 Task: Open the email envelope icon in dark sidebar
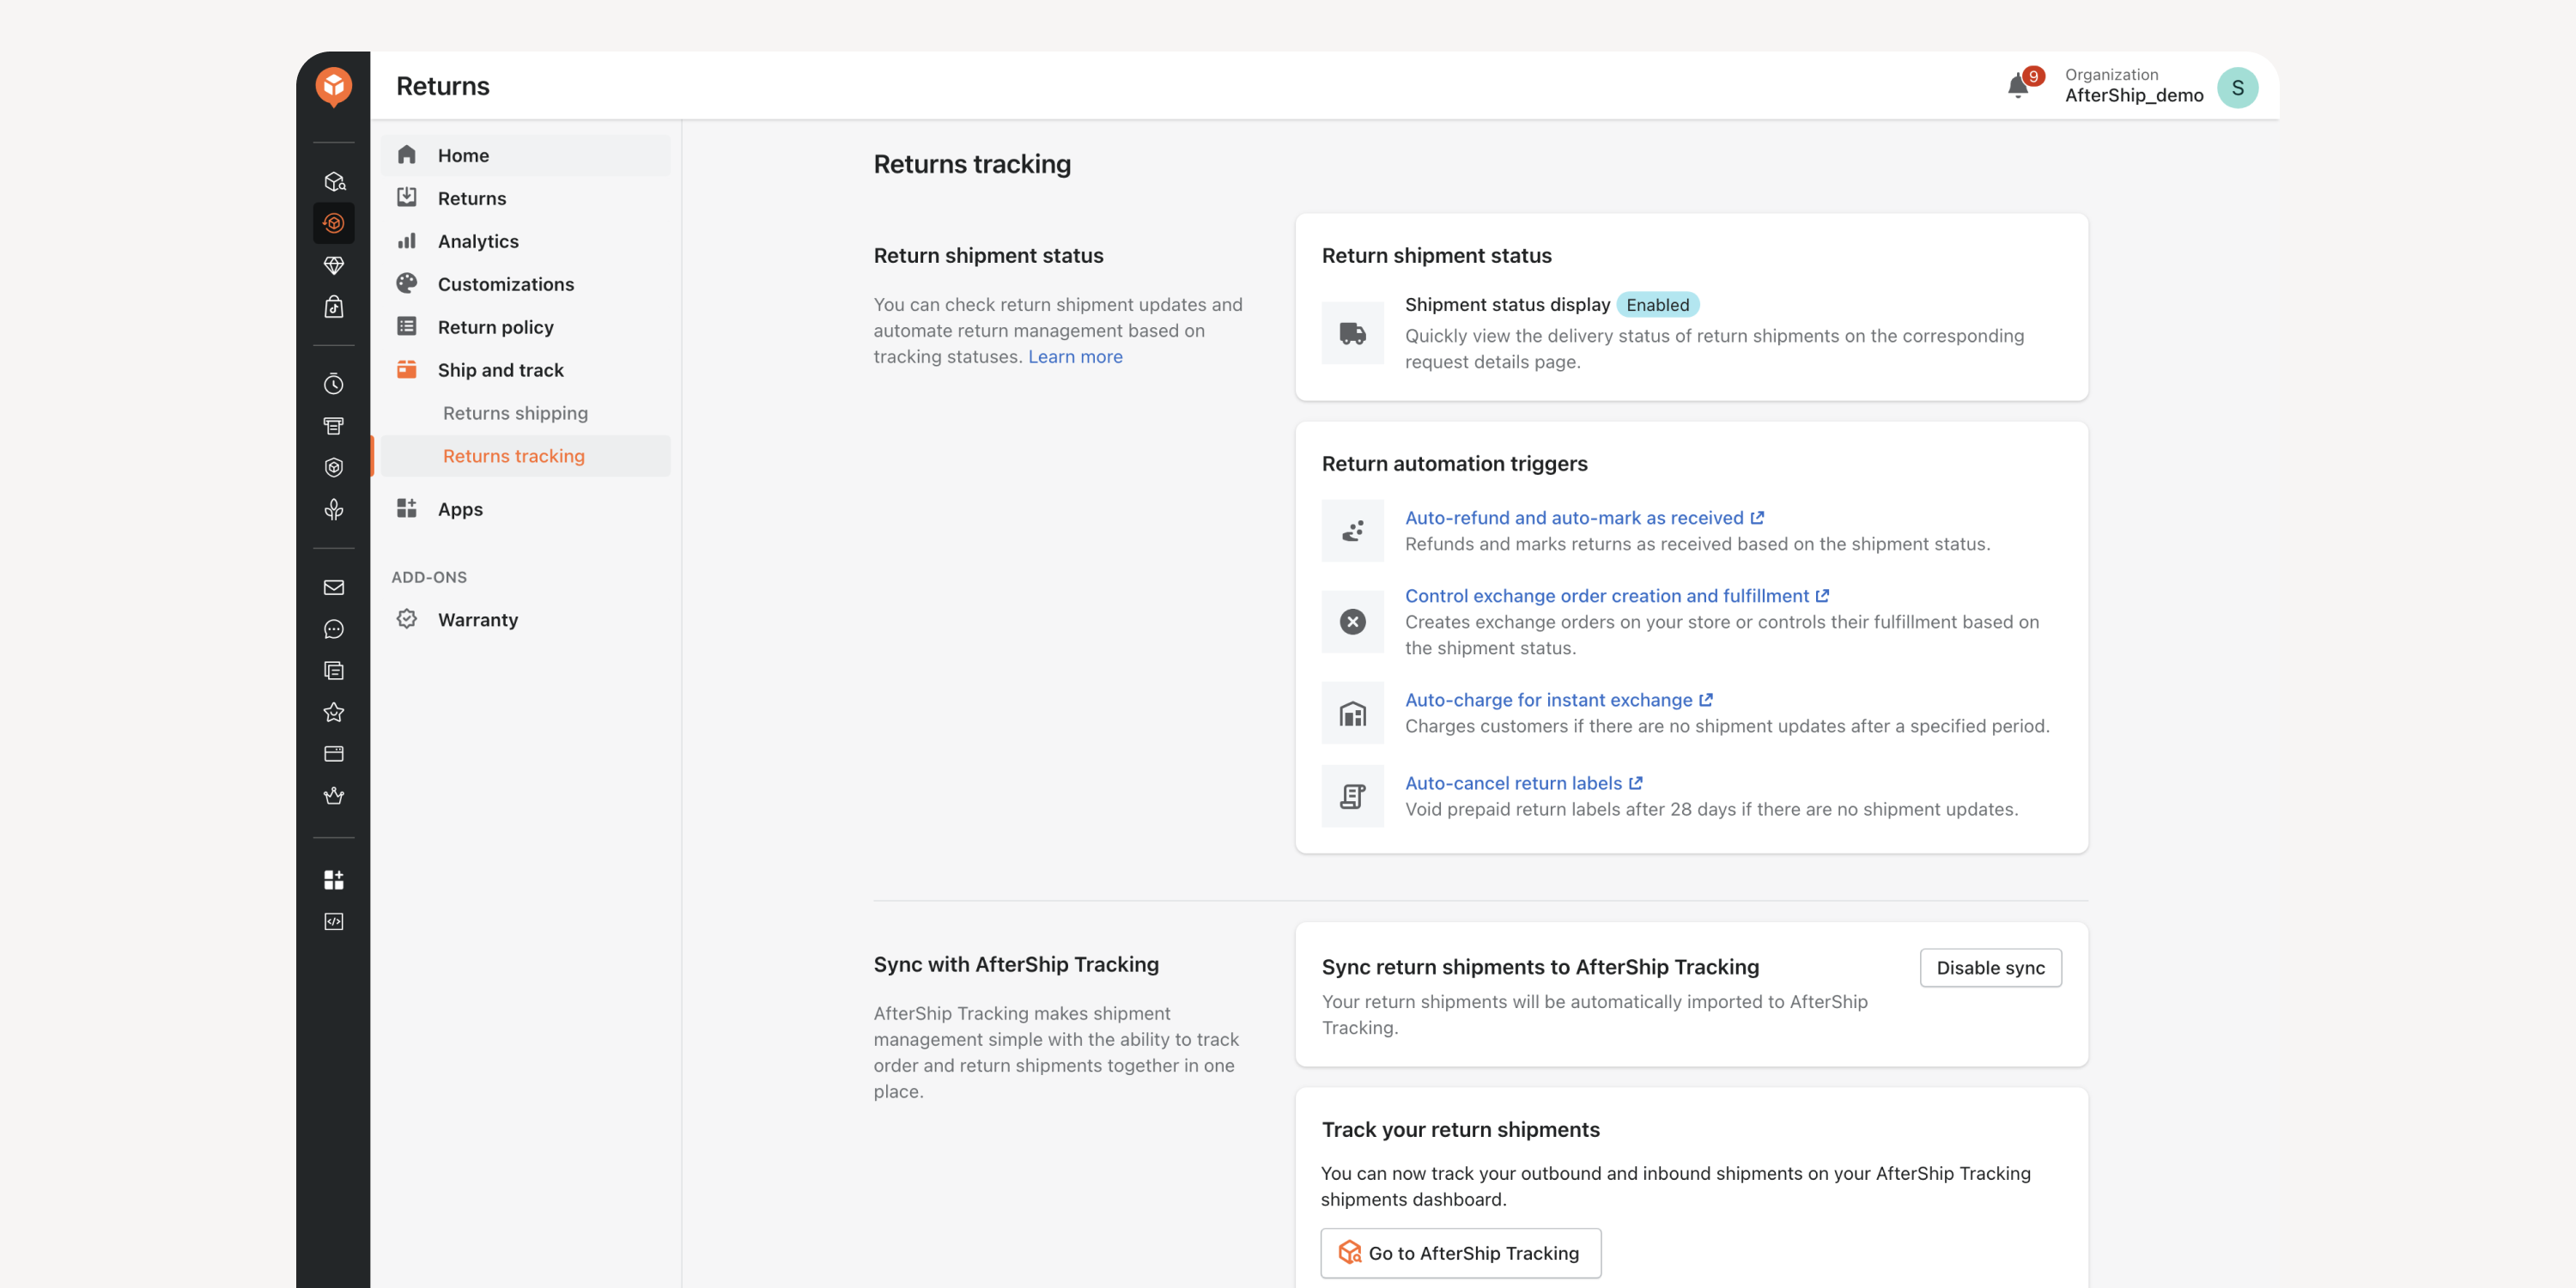[333, 587]
